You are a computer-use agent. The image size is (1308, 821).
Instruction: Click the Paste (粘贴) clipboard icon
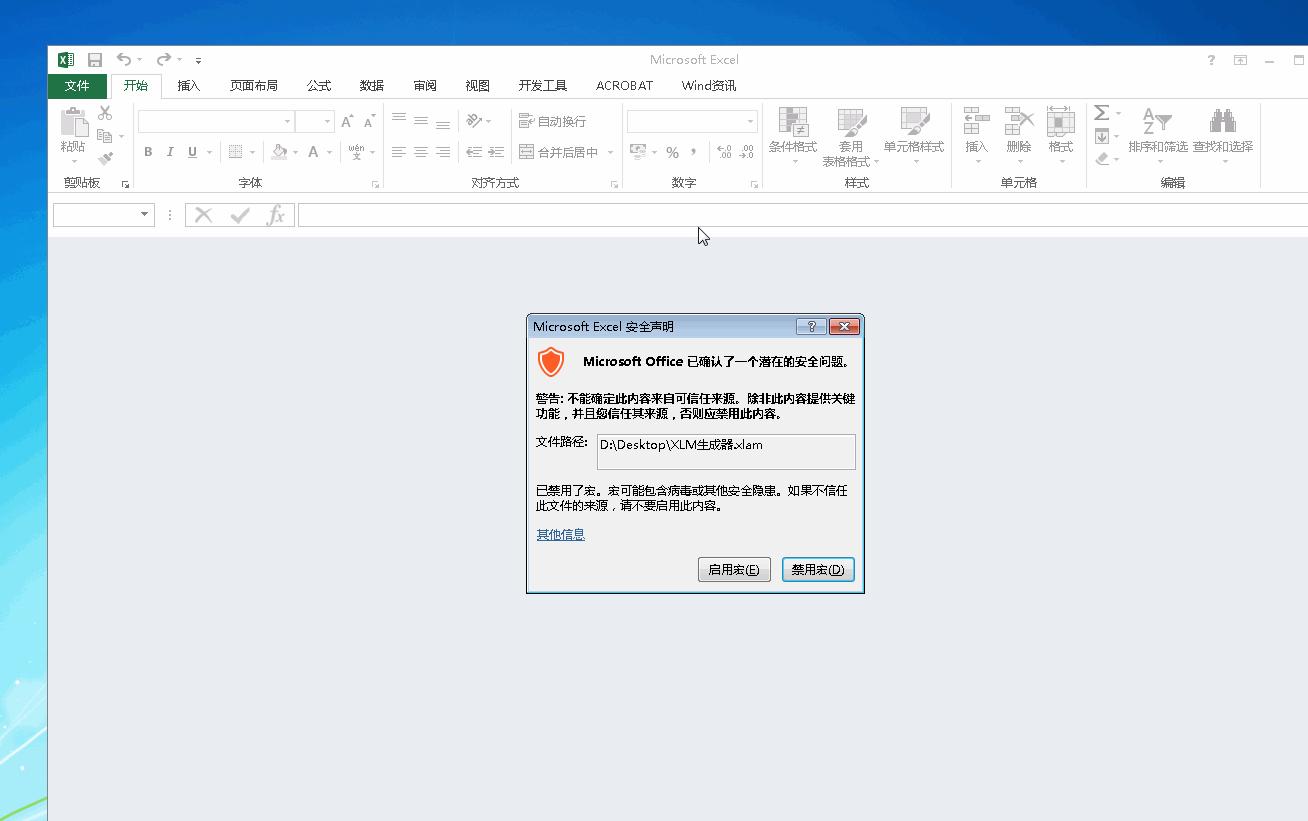(74, 123)
